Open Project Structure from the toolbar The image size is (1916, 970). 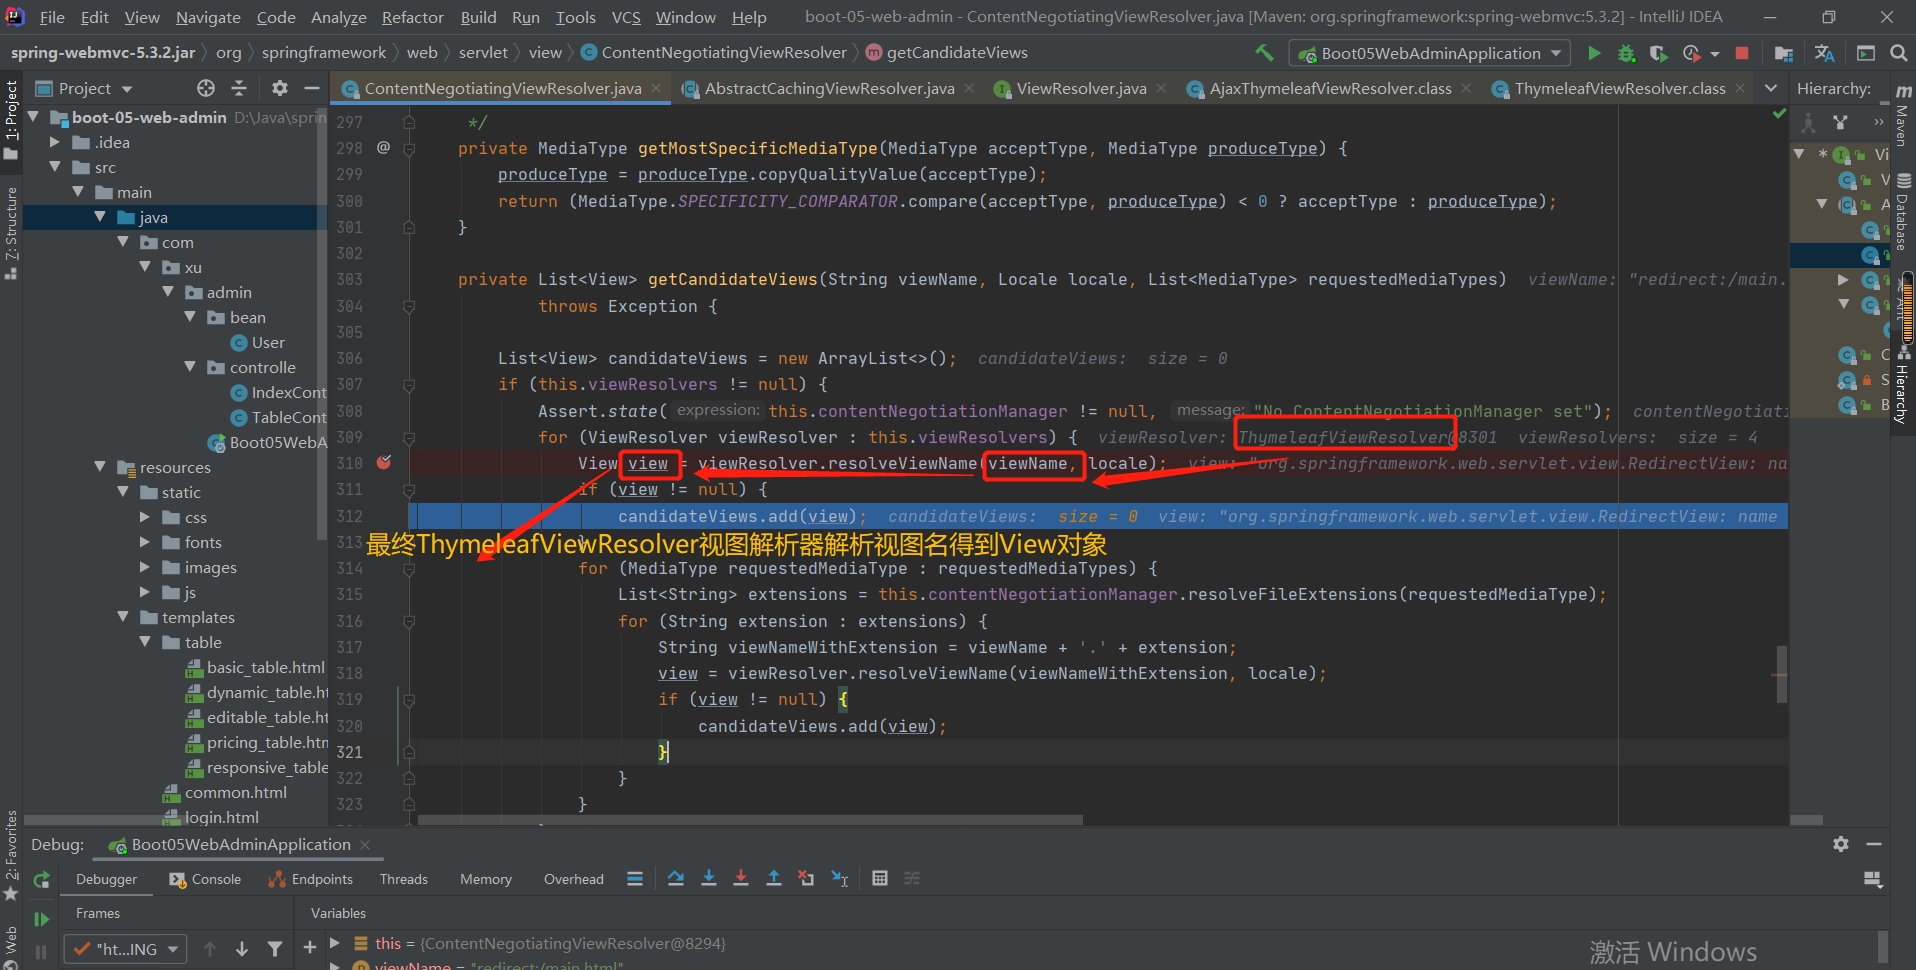[1783, 53]
